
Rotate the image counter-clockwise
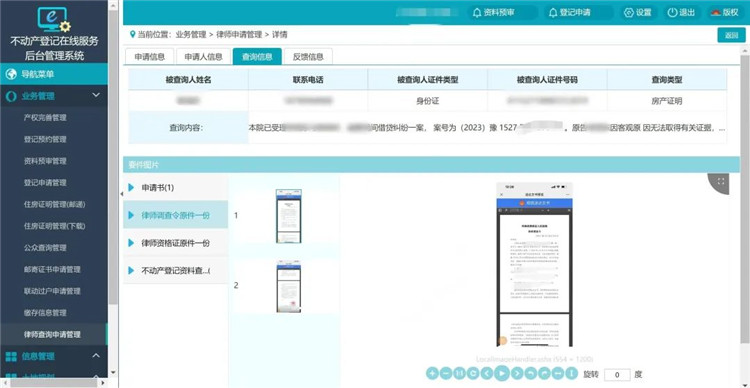tap(531, 373)
